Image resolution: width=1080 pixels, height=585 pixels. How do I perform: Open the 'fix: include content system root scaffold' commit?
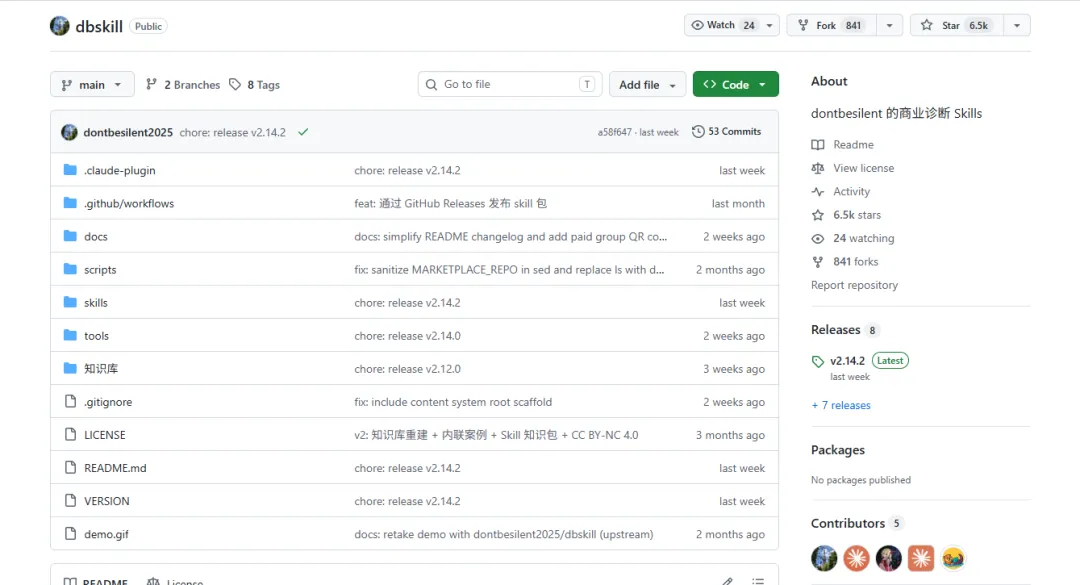453,402
